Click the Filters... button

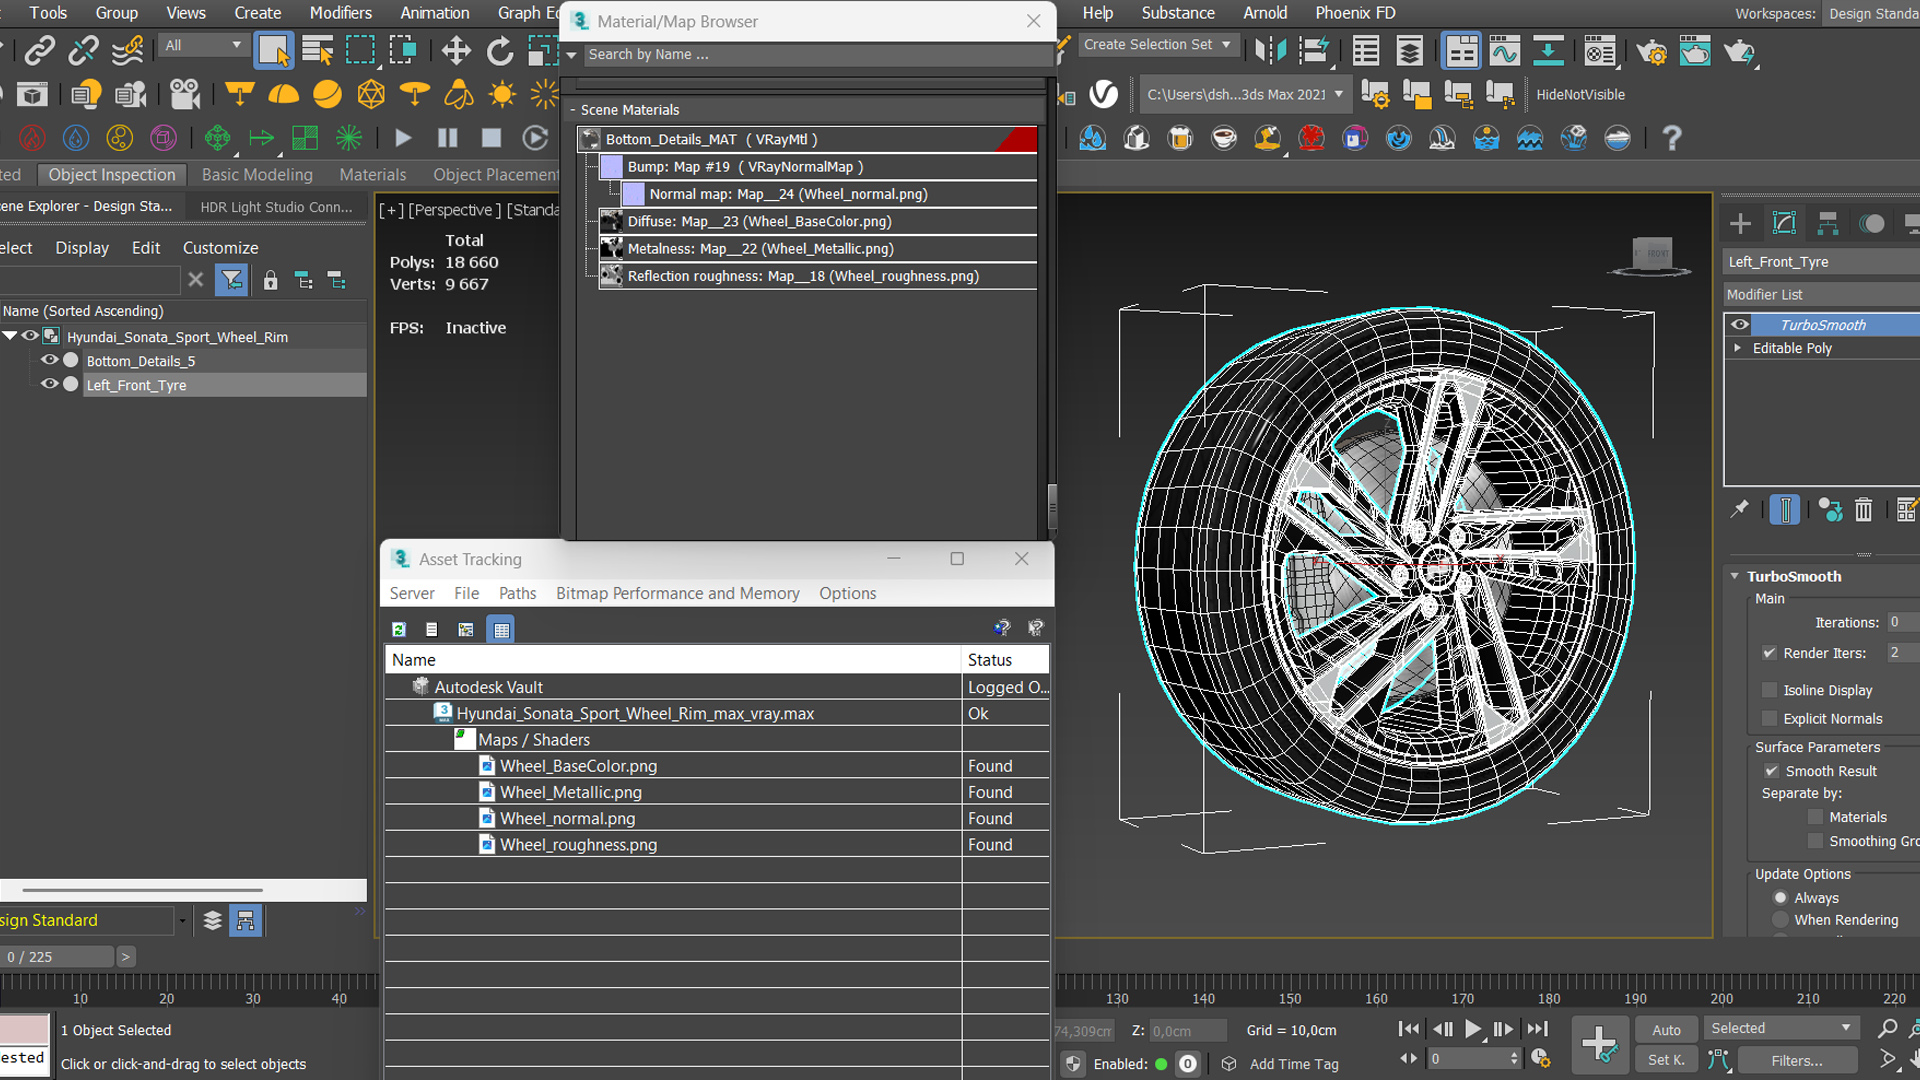pos(1796,1060)
